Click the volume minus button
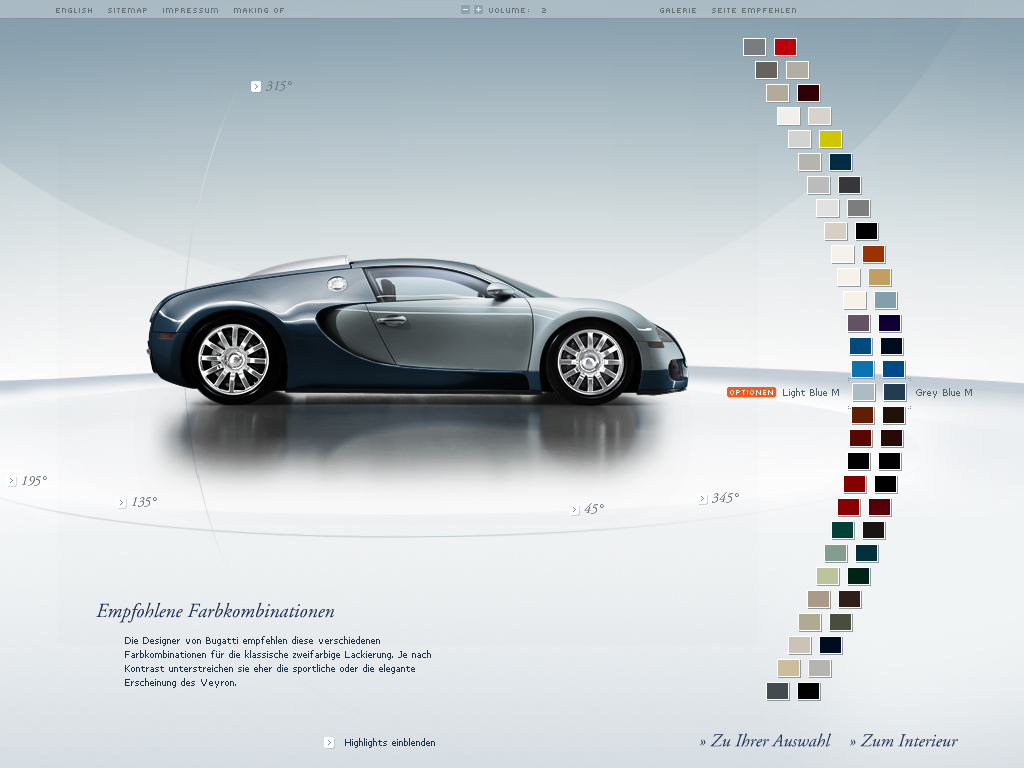1024x768 pixels. point(466,10)
